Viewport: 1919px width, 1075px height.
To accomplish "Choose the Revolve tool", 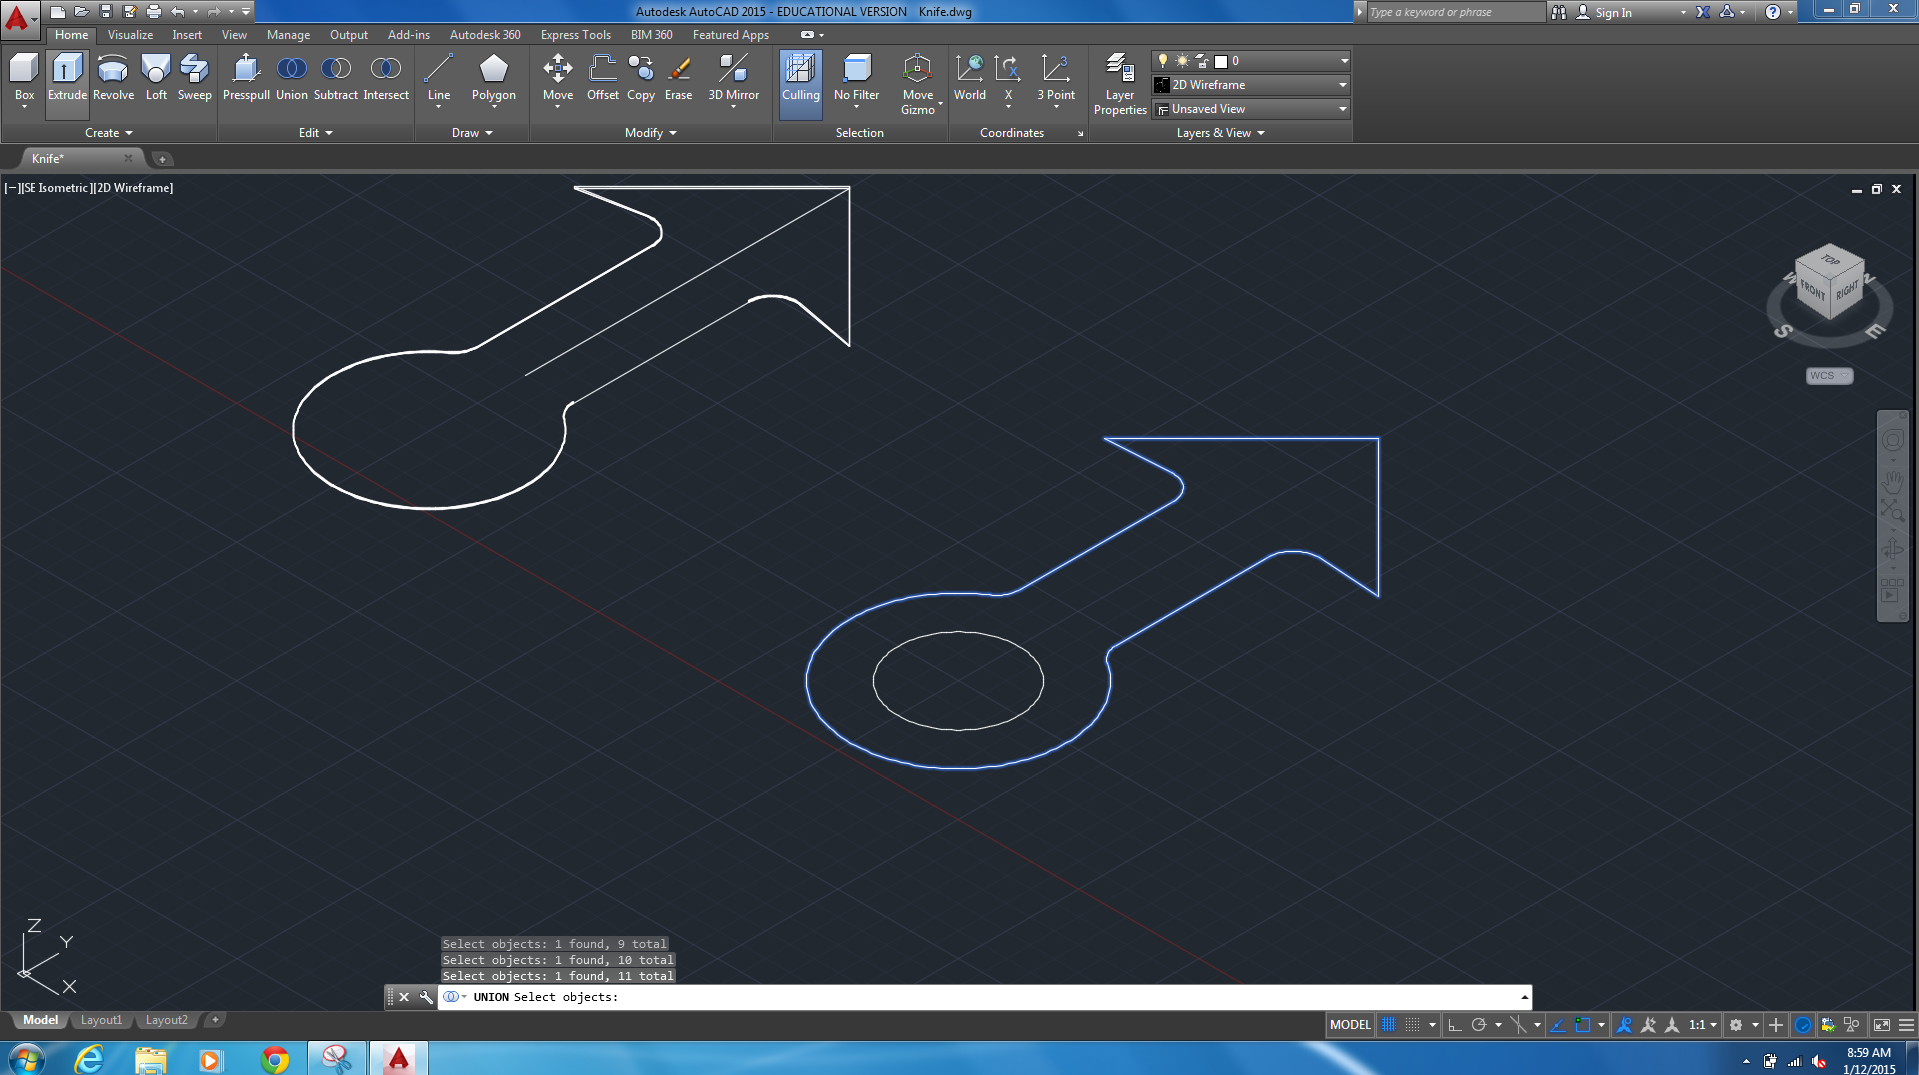I will point(113,78).
